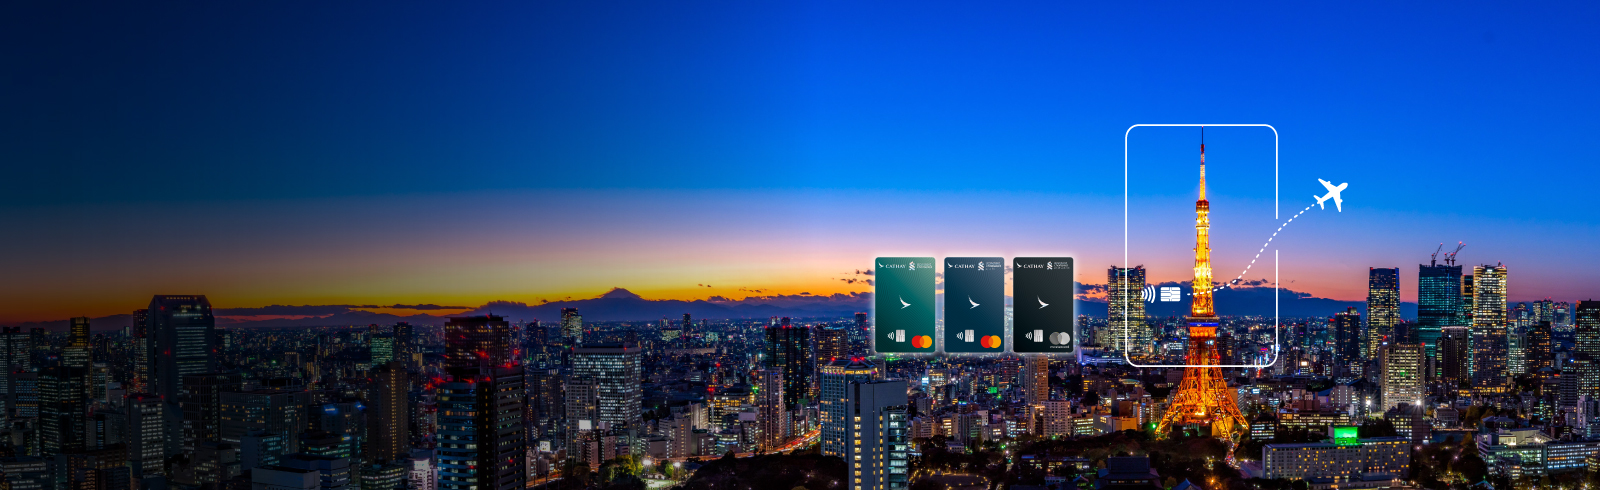Screen dimensions: 1600x490
Task: Click the Mastercard logo on the green card
Action: (x=922, y=342)
